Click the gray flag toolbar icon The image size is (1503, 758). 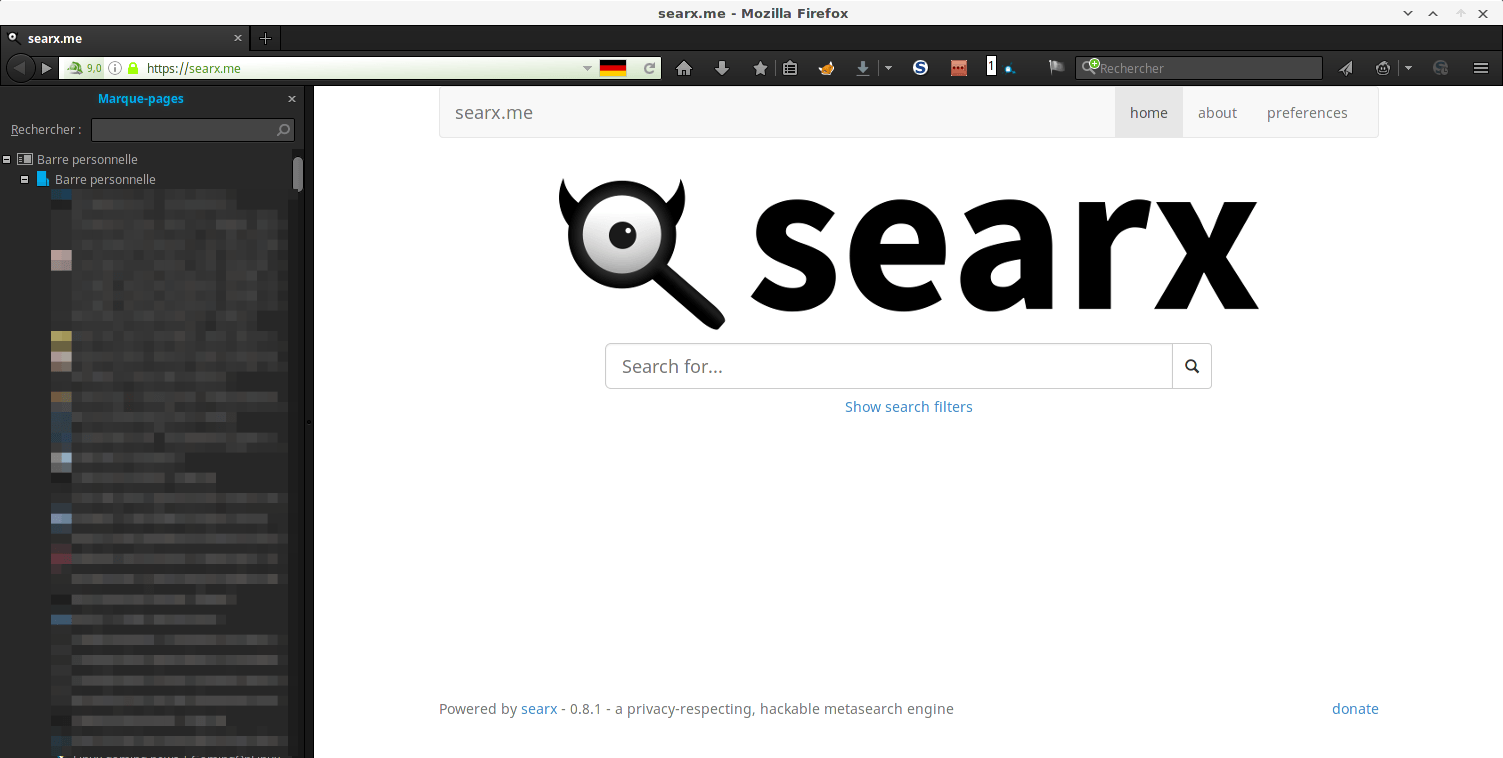[x=1056, y=67]
